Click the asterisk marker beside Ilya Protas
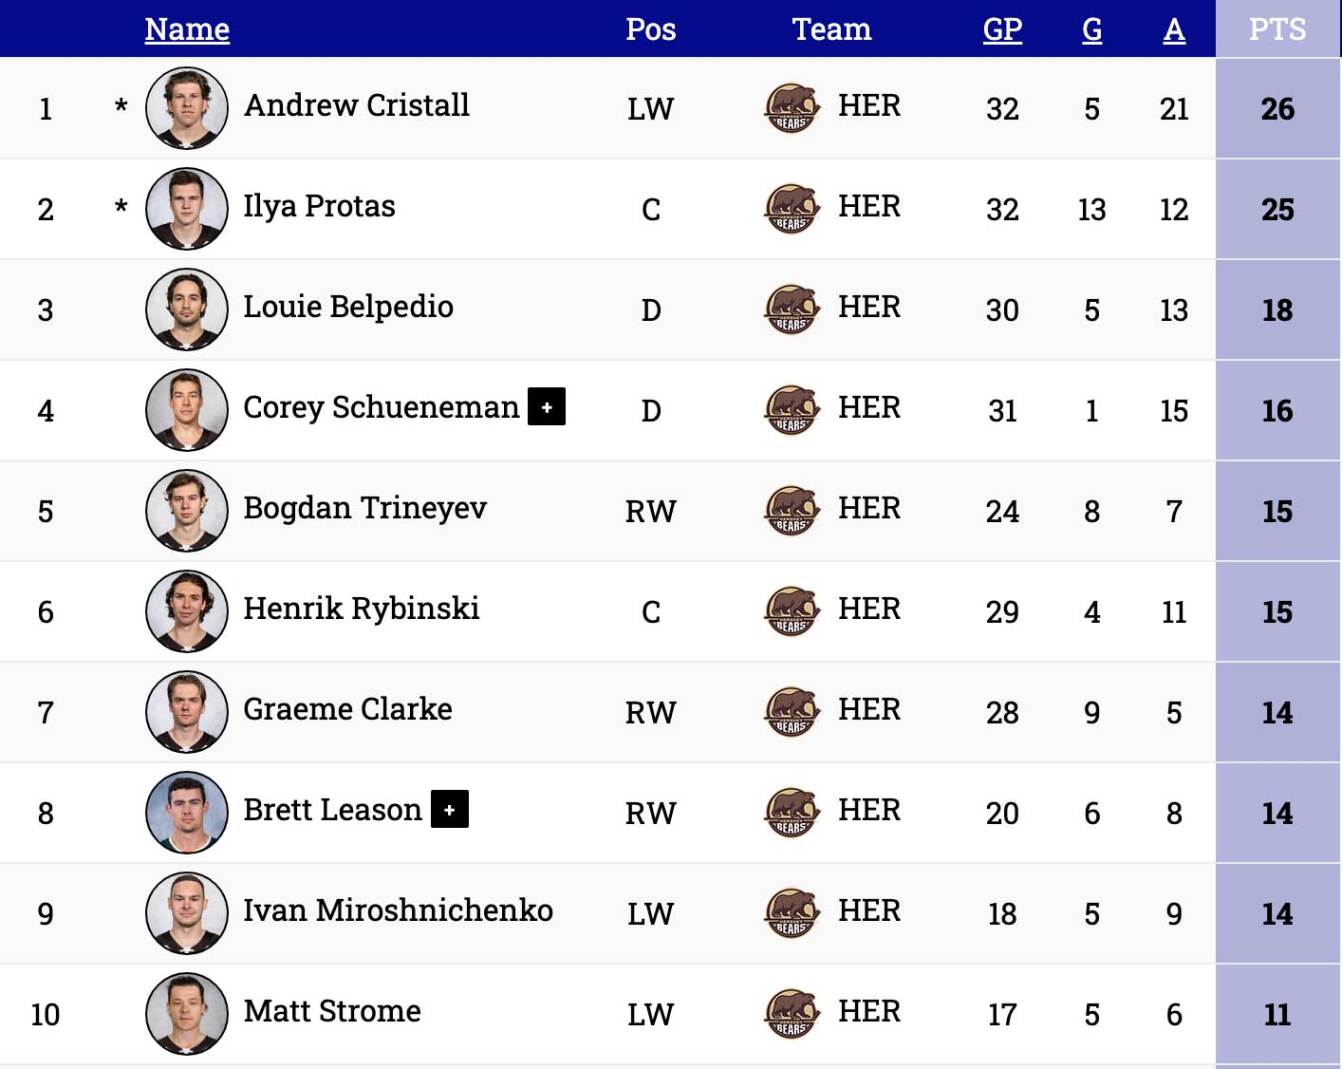This screenshot has width=1342, height=1069. pos(119,208)
